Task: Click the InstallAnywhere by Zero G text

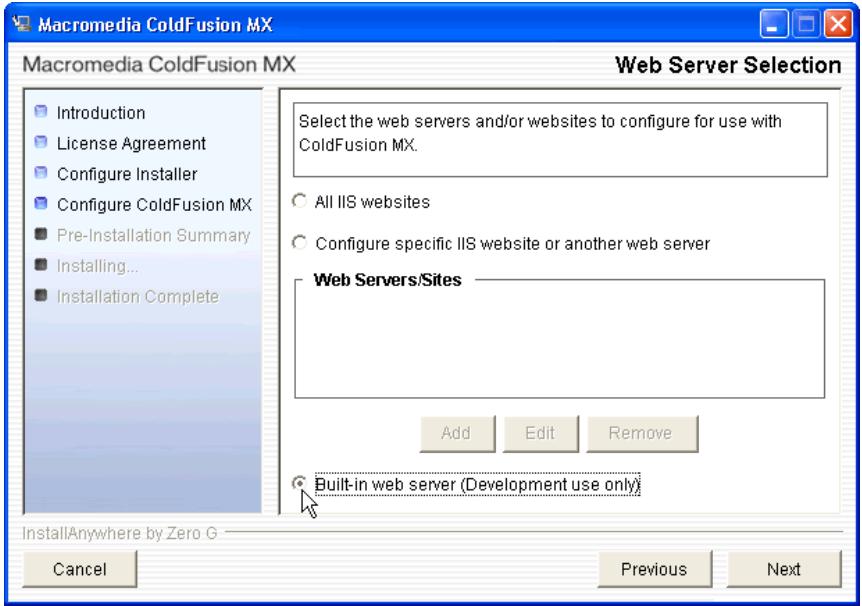Action: (x=120, y=533)
